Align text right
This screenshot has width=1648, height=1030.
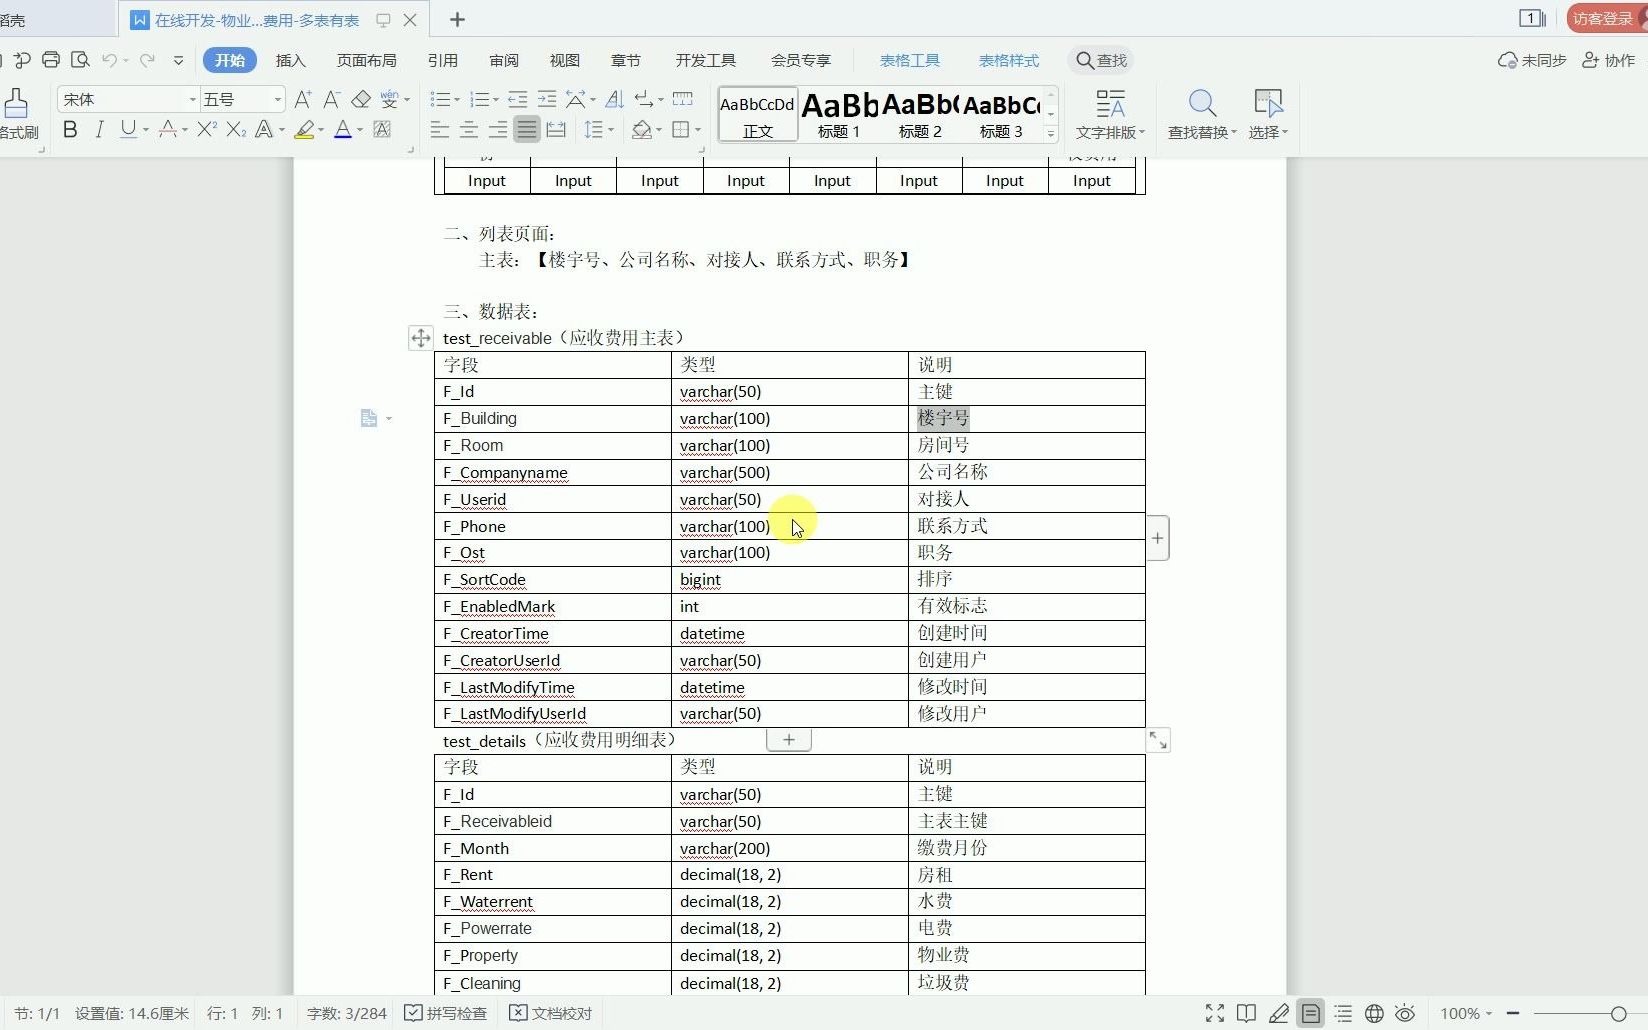tap(497, 129)
